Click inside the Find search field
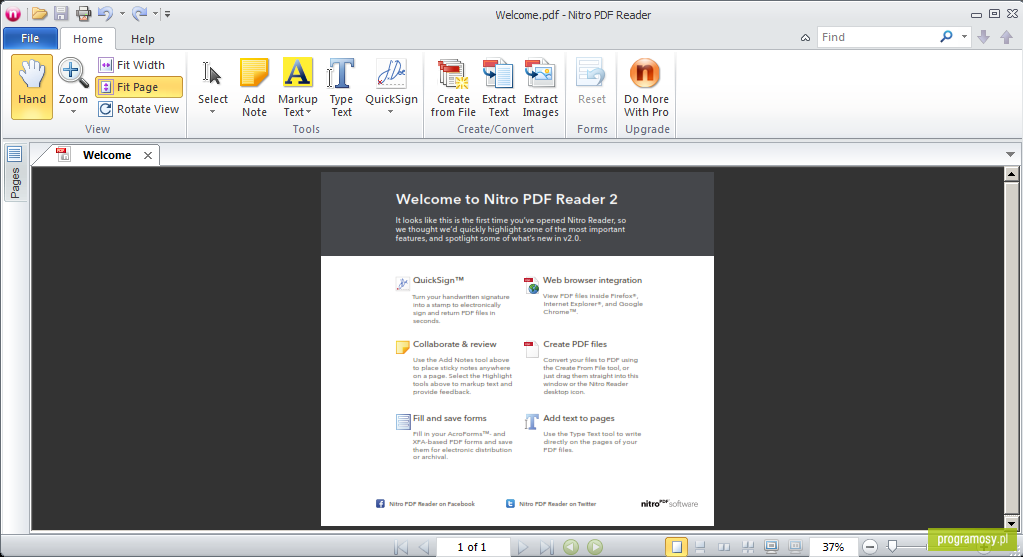This screenshot has height=557, width=1023. click(878, 37)
